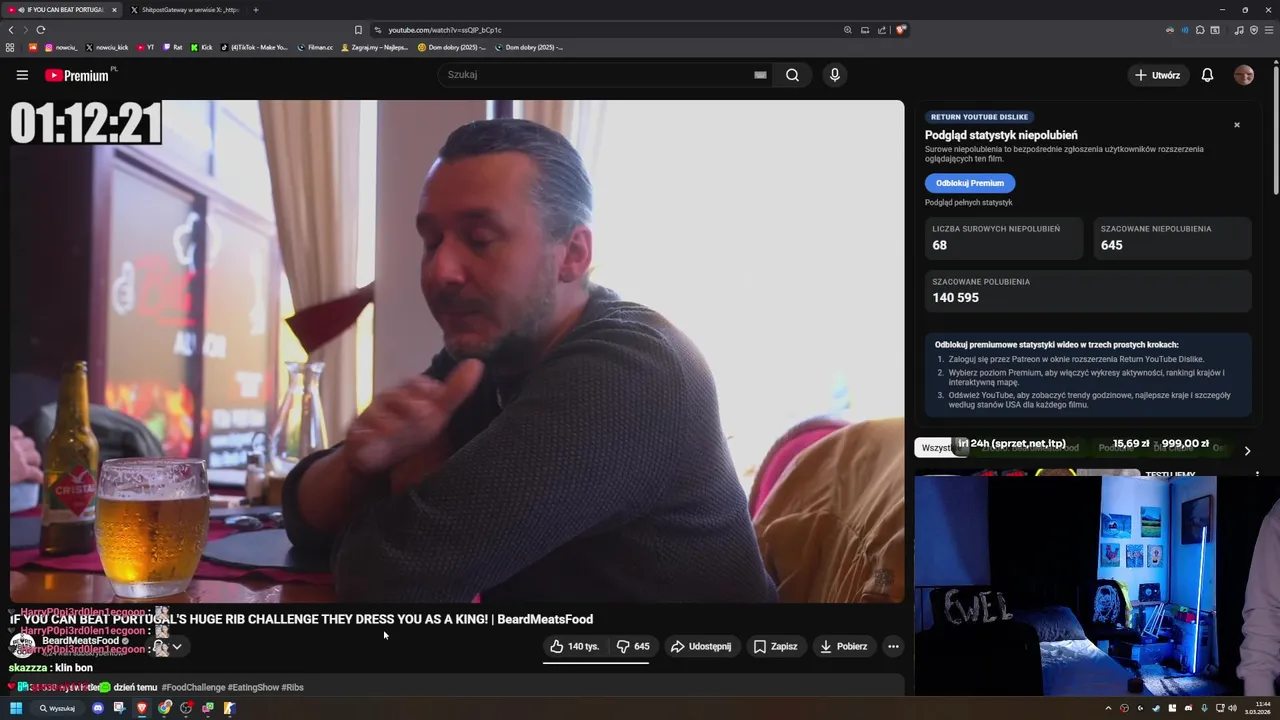Open Brave Shields lion icon

coord(901,30)
